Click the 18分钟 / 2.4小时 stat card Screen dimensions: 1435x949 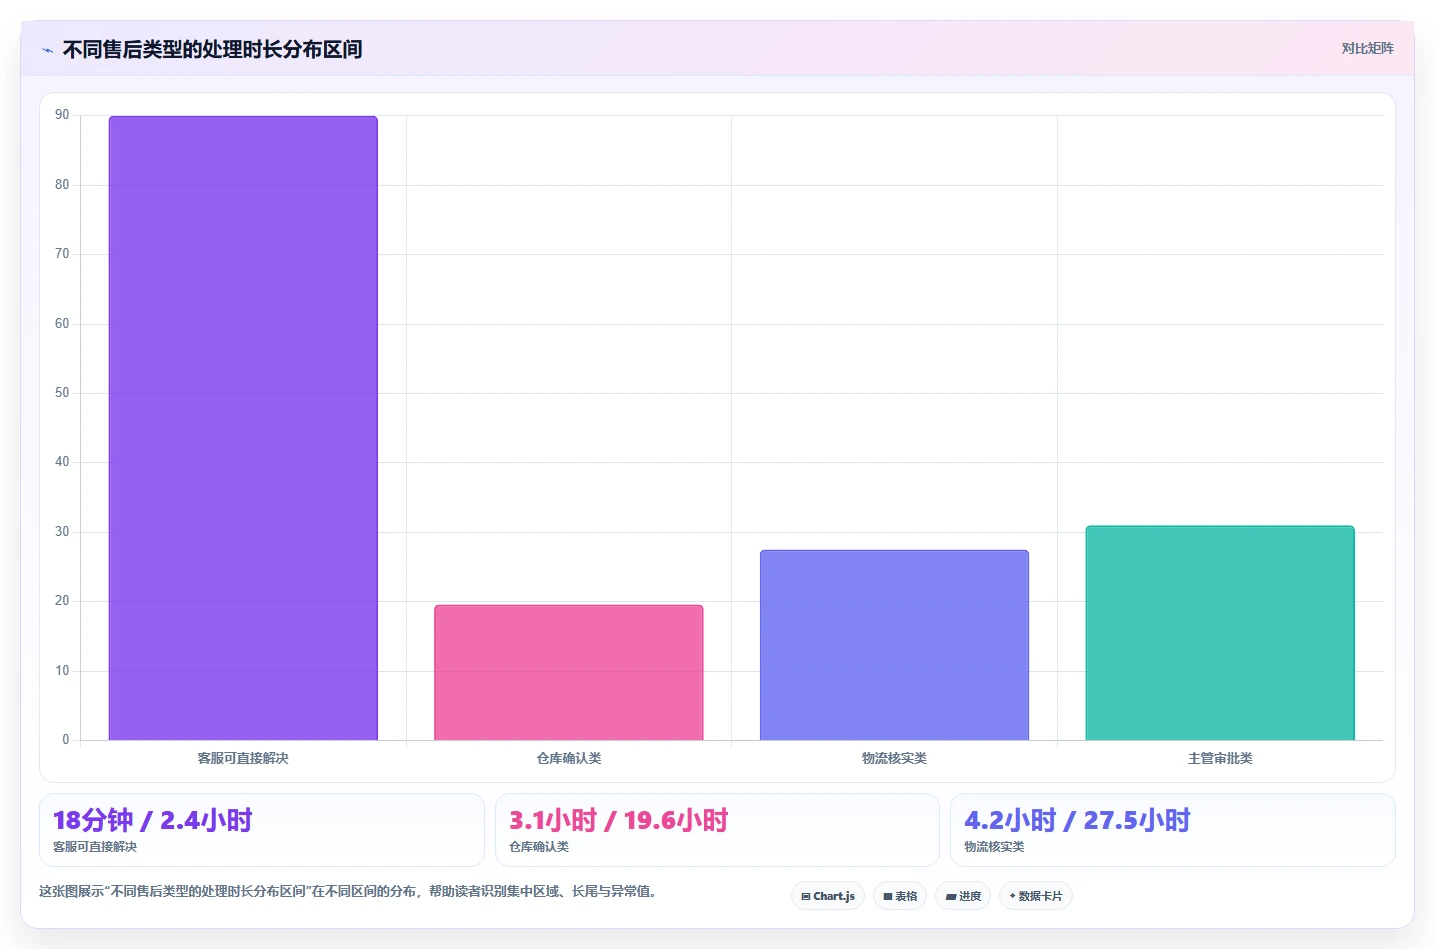262,830
